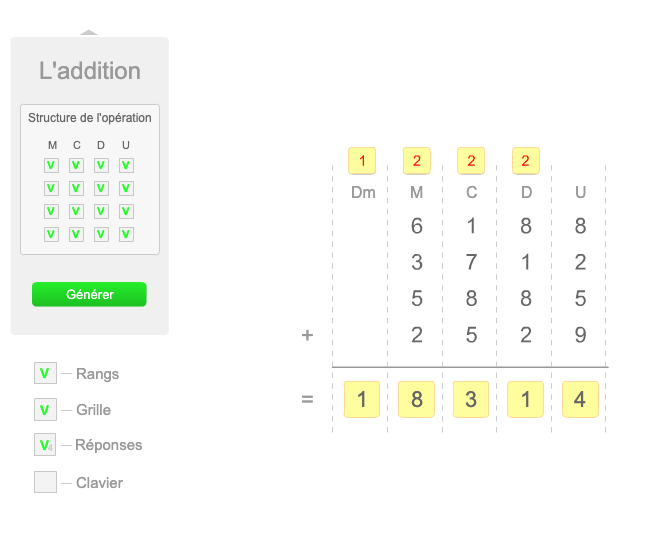Select the carry box above Dm column

(x=362, y=160)
